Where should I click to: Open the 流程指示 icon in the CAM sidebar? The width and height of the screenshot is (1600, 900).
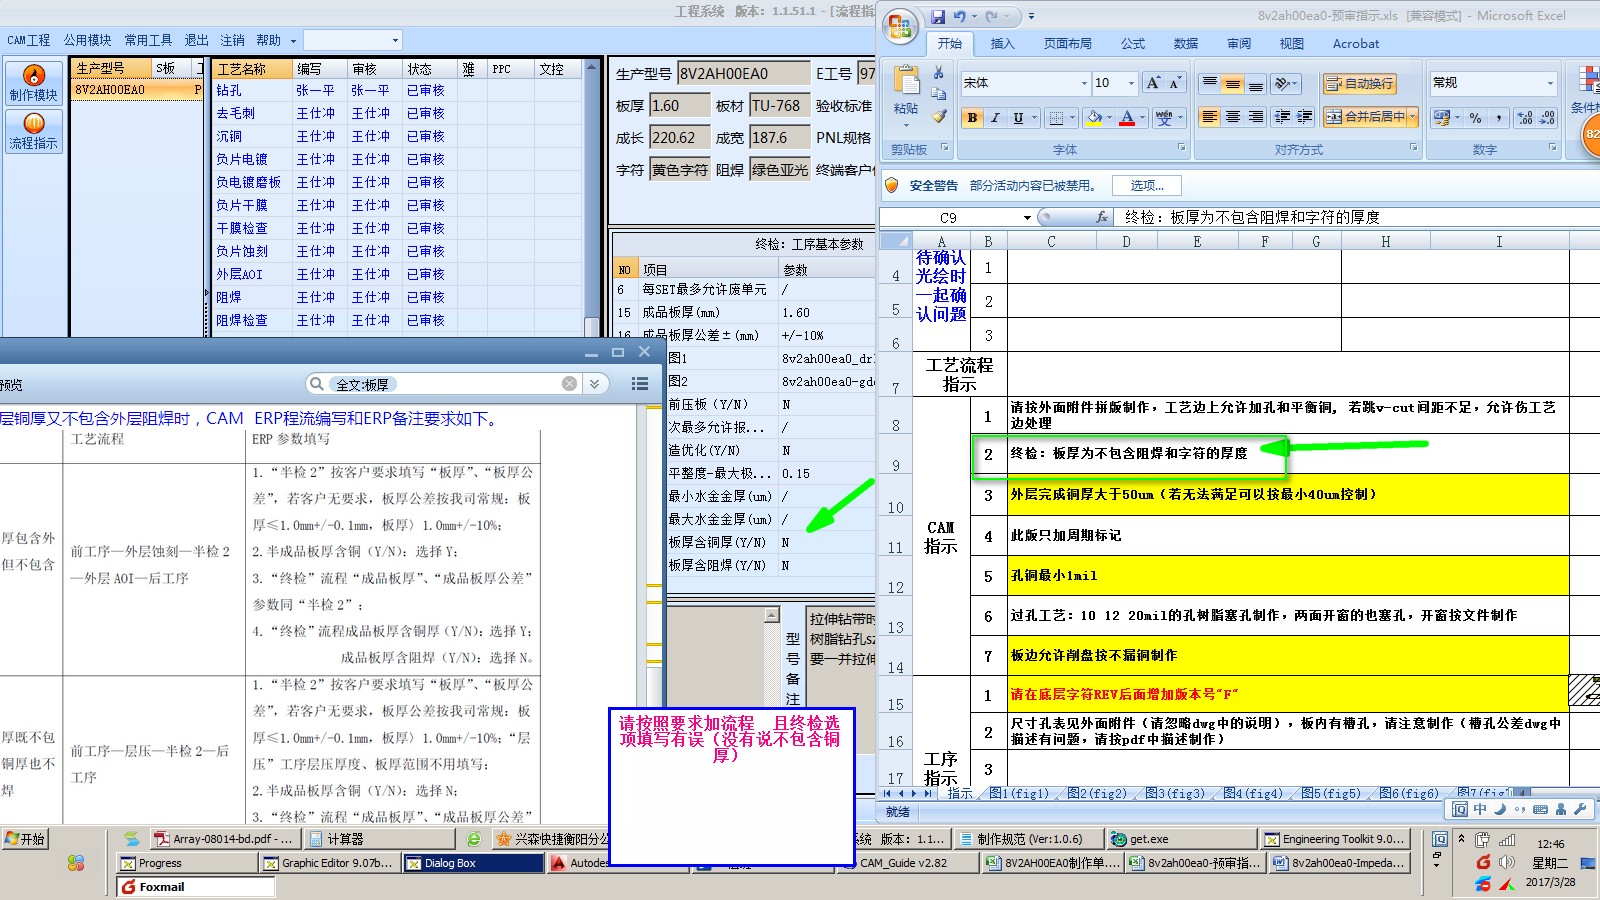pos(33,131)
